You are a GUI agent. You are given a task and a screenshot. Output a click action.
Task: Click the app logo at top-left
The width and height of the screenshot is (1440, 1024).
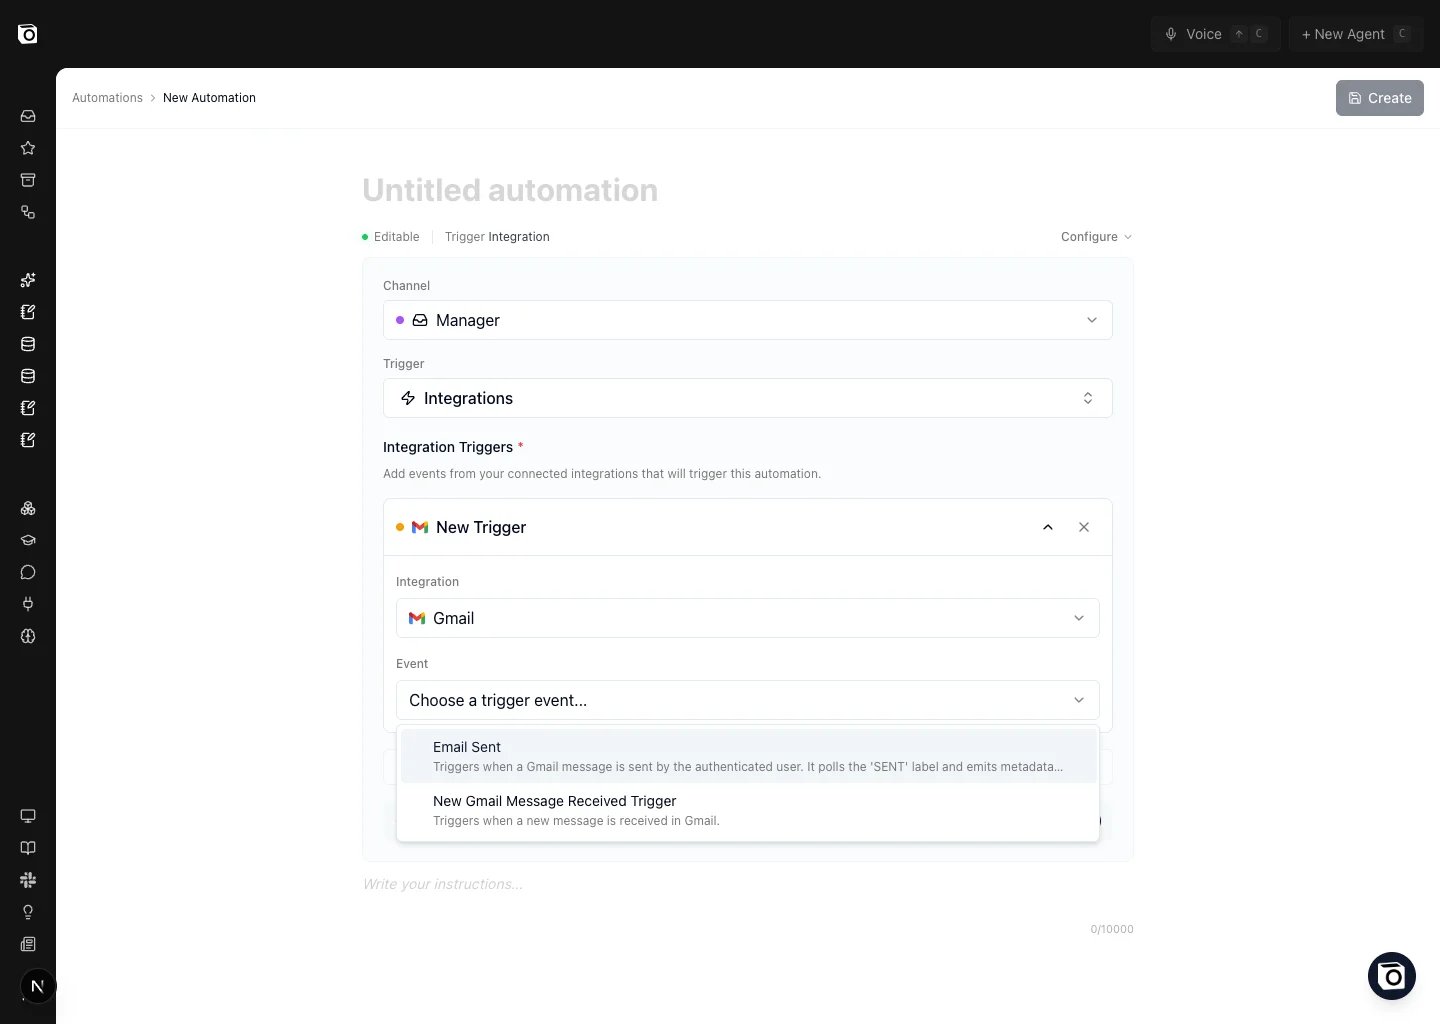pyautogui.click(x=28, y=34)
